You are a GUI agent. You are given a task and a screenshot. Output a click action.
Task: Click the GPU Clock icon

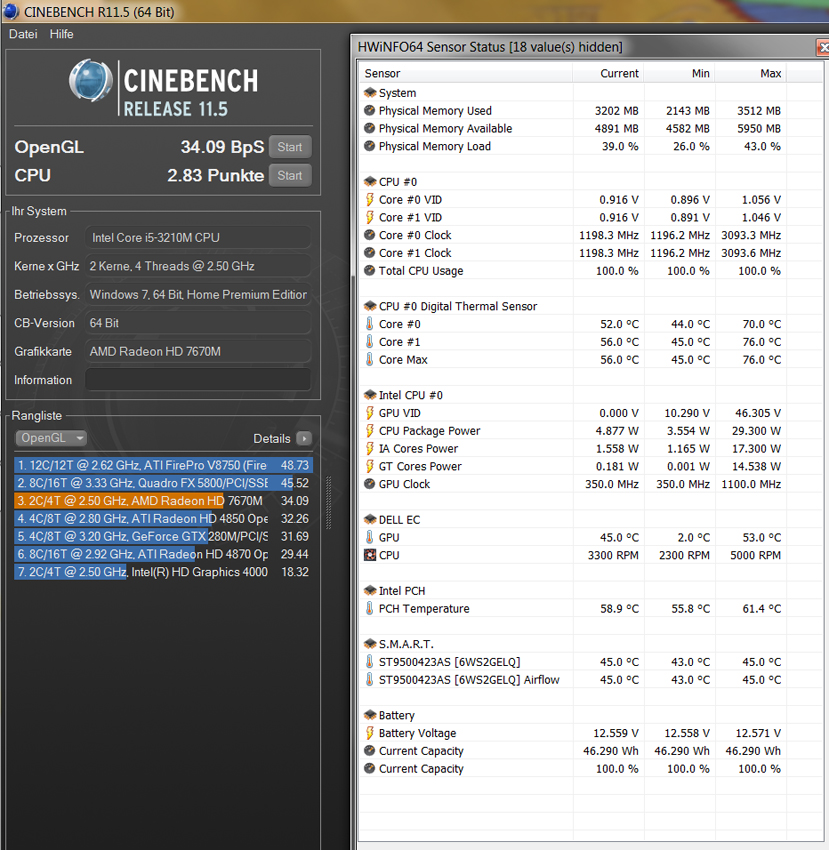(370, 484)
